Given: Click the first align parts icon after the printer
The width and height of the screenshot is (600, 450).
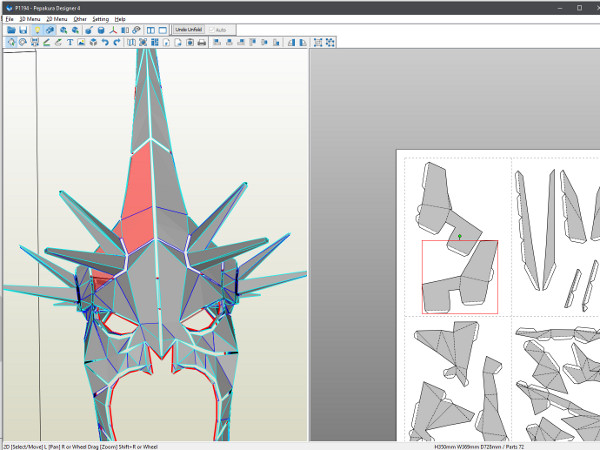Looking at the screenshot, I should (x=217, y=42).
